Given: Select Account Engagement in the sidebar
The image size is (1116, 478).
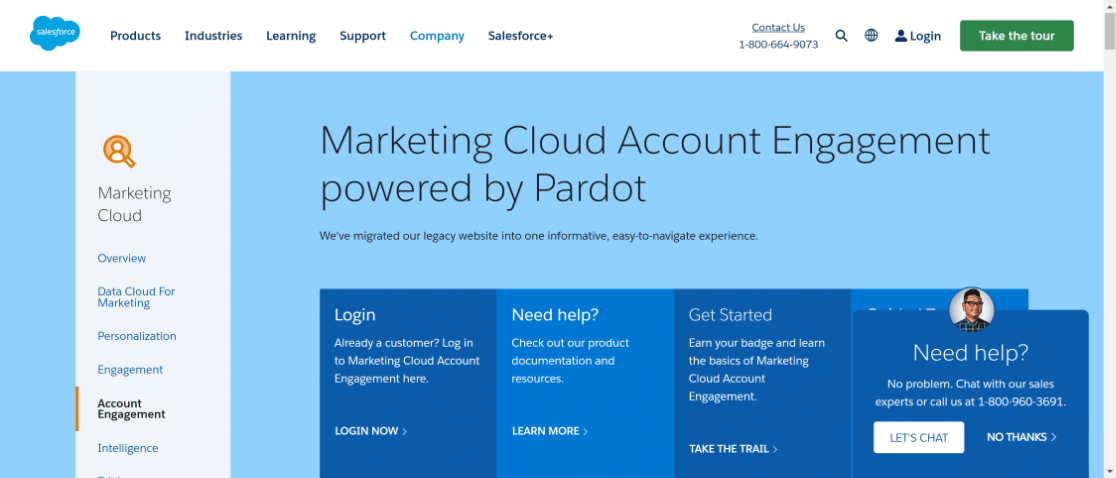Looking at the screenshot, I should tap(131, 409).
